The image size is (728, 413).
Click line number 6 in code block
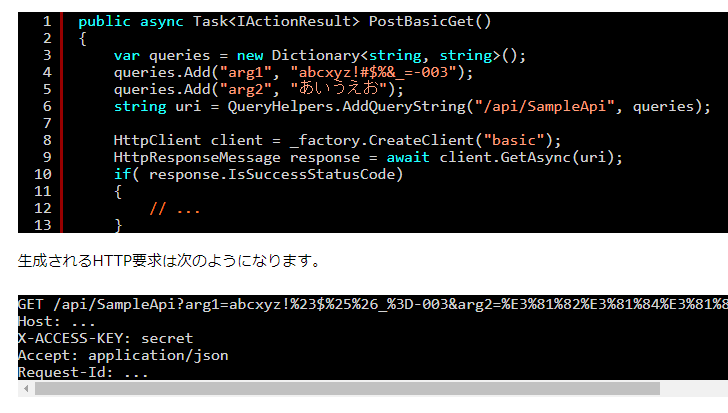pyautogui.click(x=47, y=106)
